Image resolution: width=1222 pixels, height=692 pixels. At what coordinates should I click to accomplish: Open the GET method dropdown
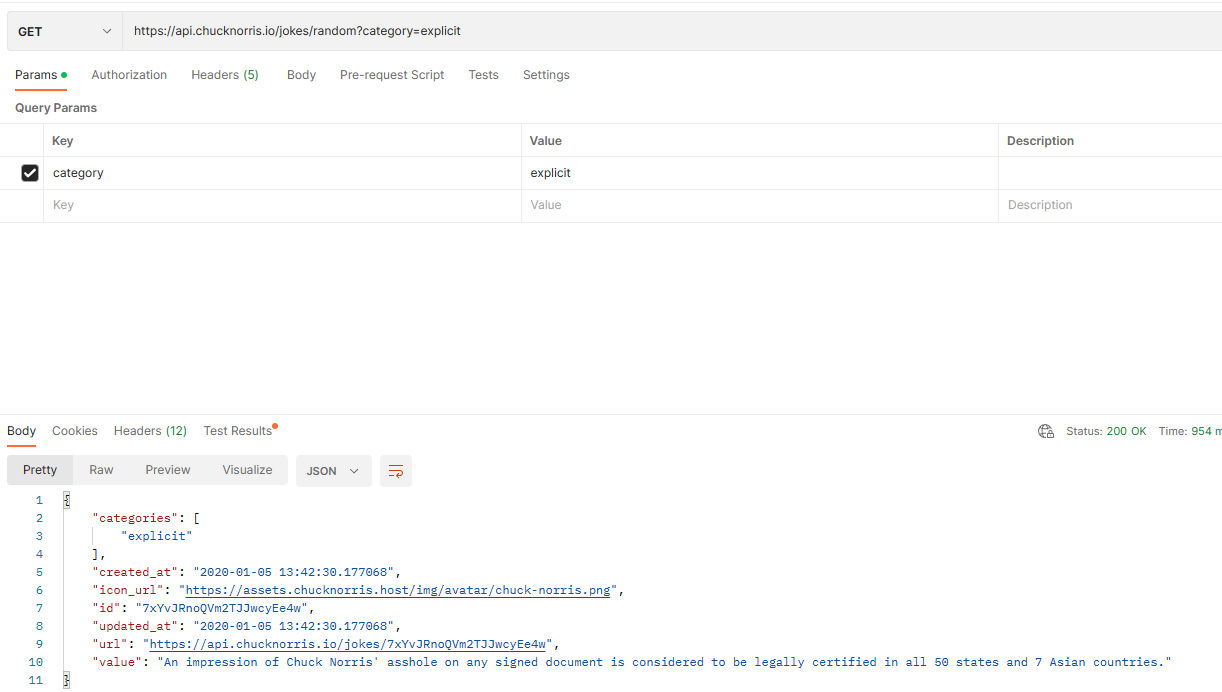(x=65, y=31)
